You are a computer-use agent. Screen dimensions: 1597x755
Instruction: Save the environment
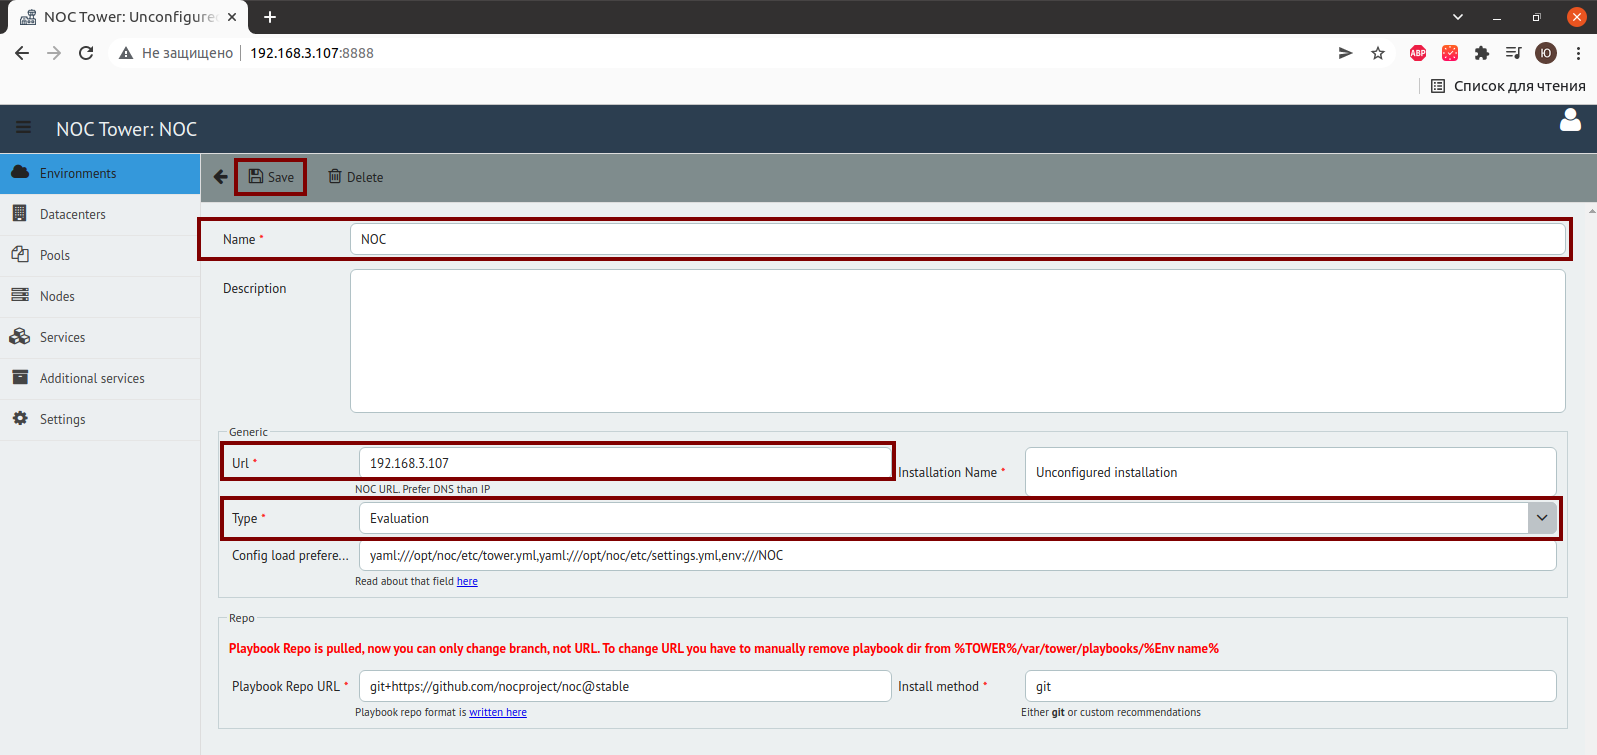[271, 177]
